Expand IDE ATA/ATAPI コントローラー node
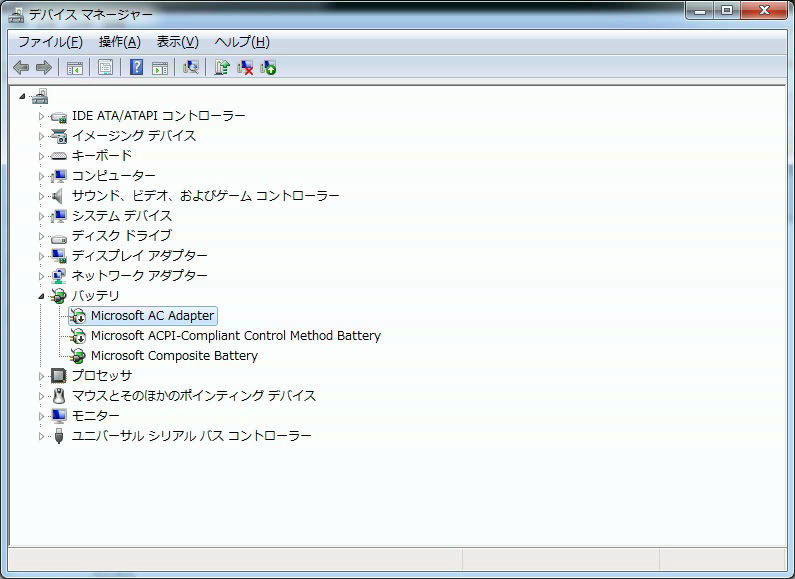The image size is (795, 579). click(41, 116)
